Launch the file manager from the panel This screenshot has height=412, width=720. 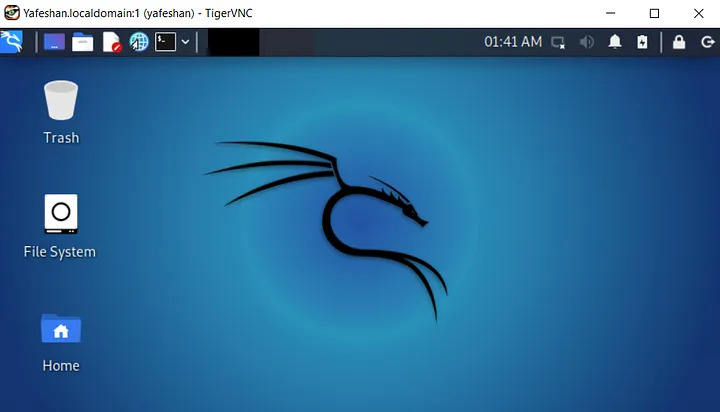point(82,42)
